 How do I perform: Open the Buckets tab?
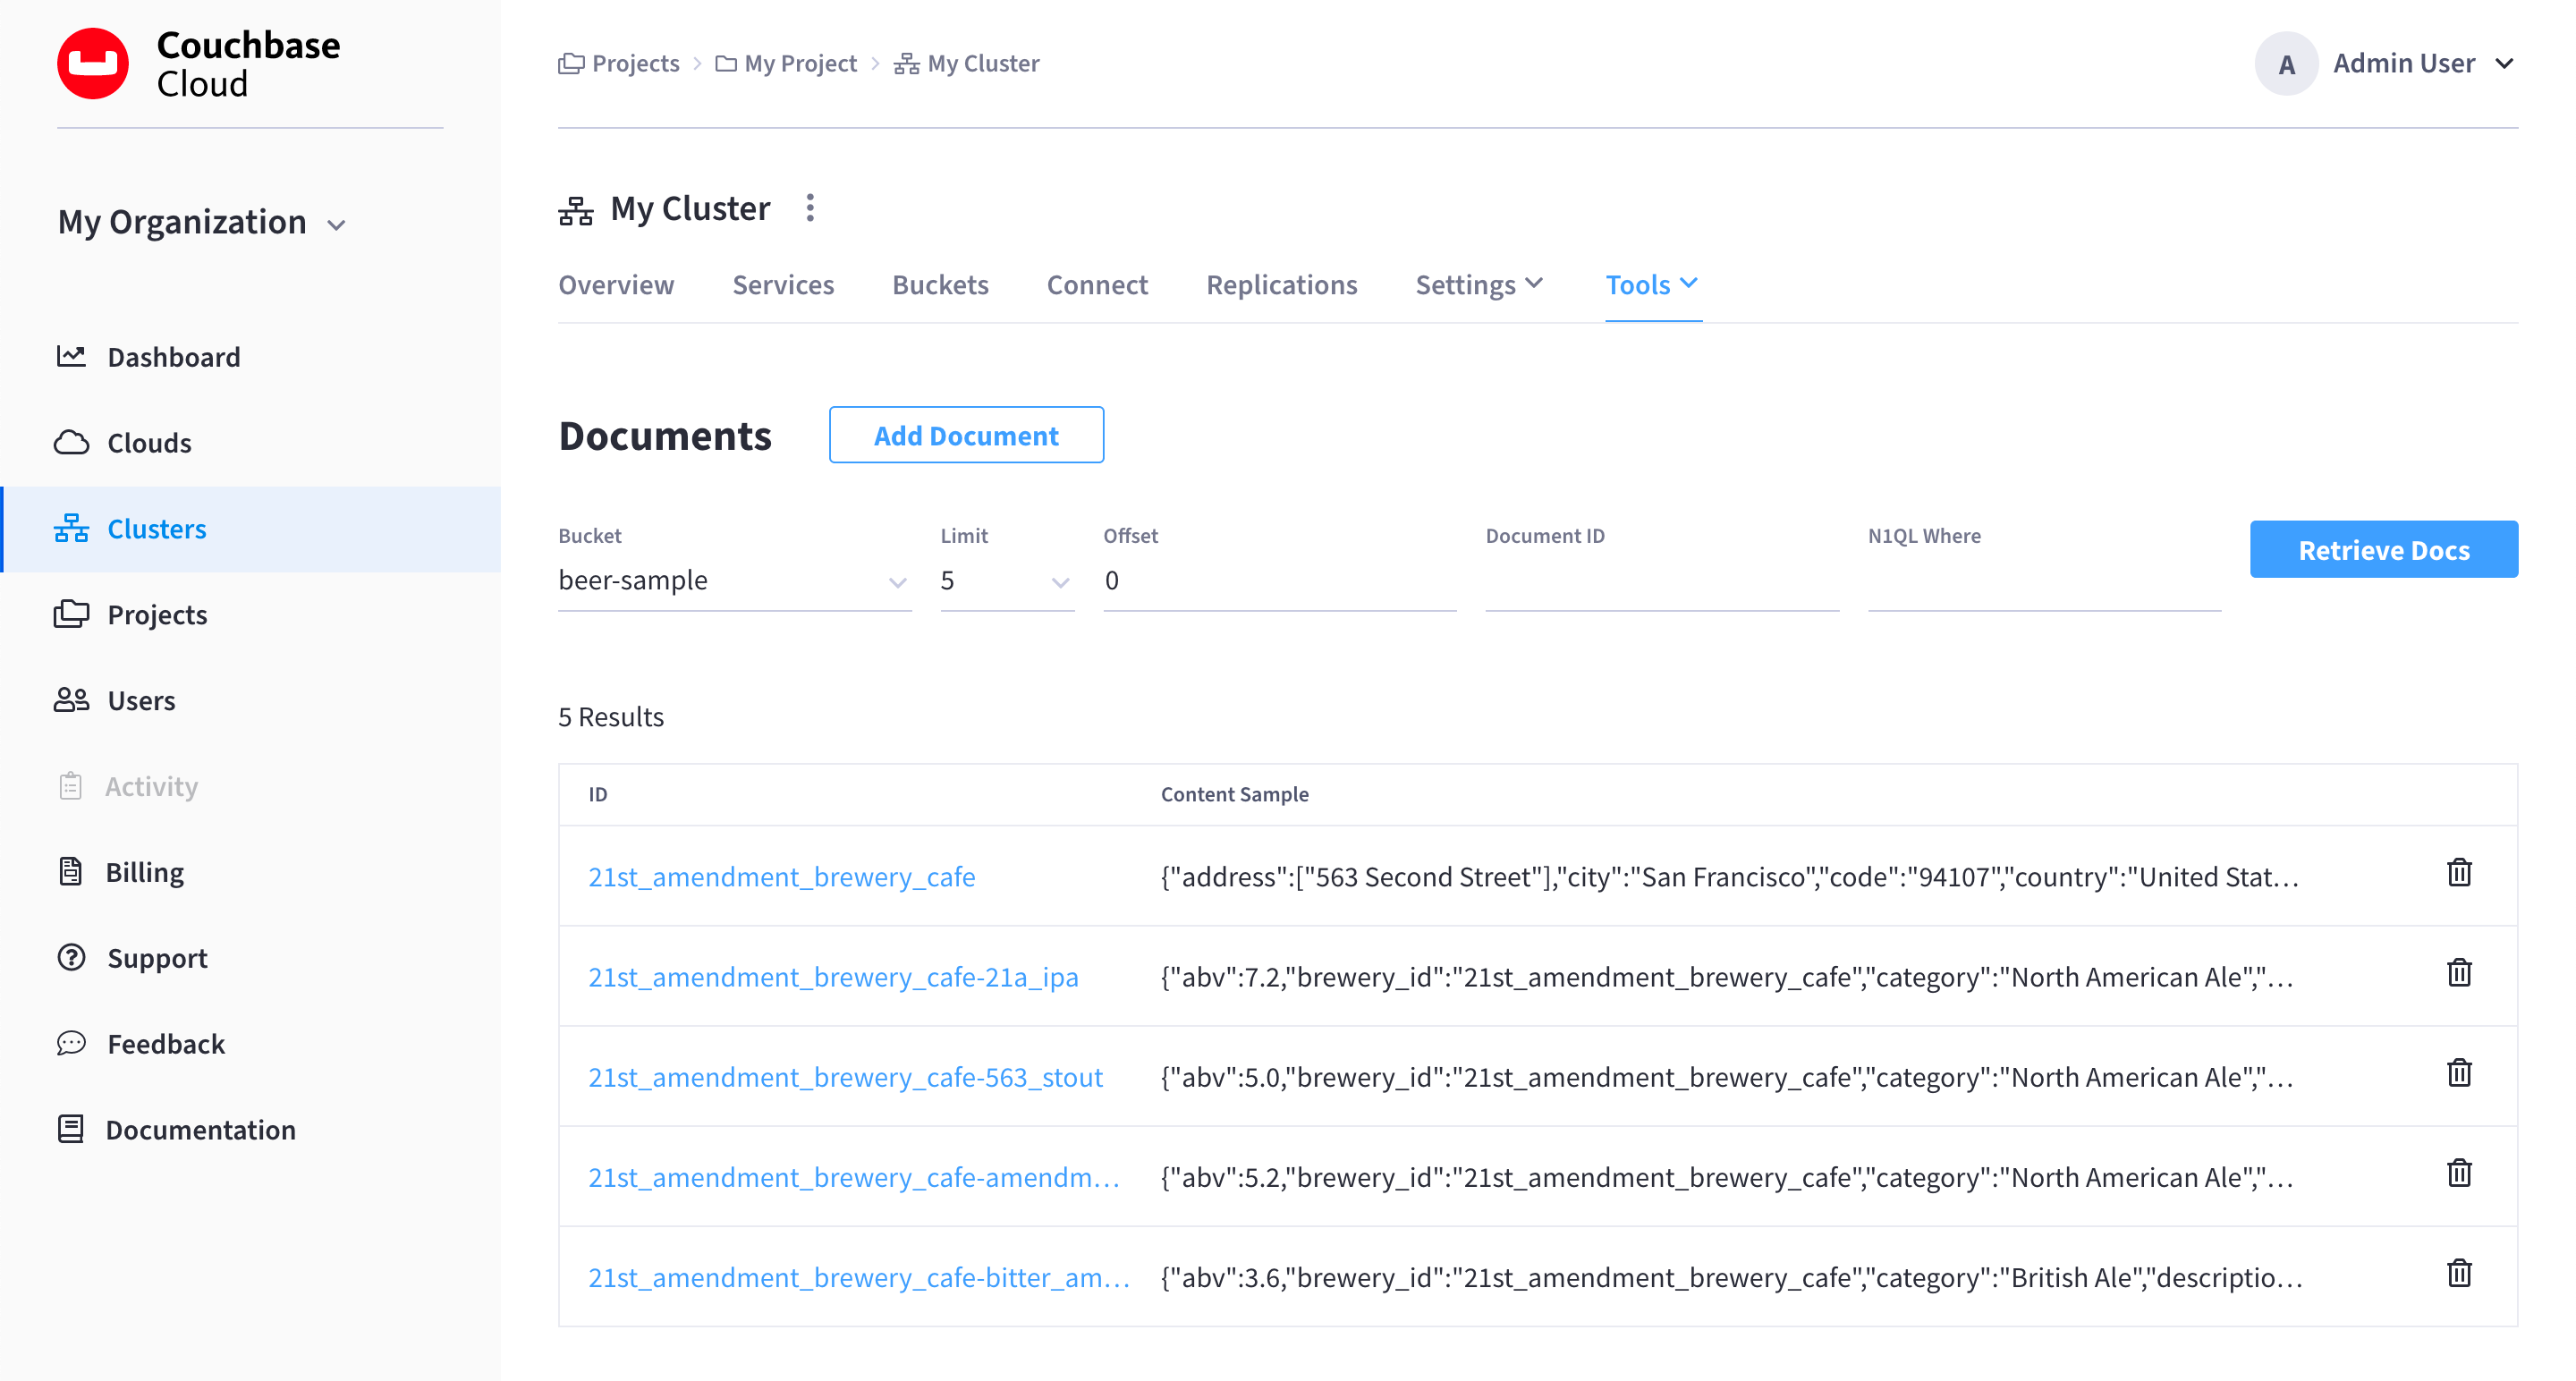pyautogui.click(x=940, y=285)
